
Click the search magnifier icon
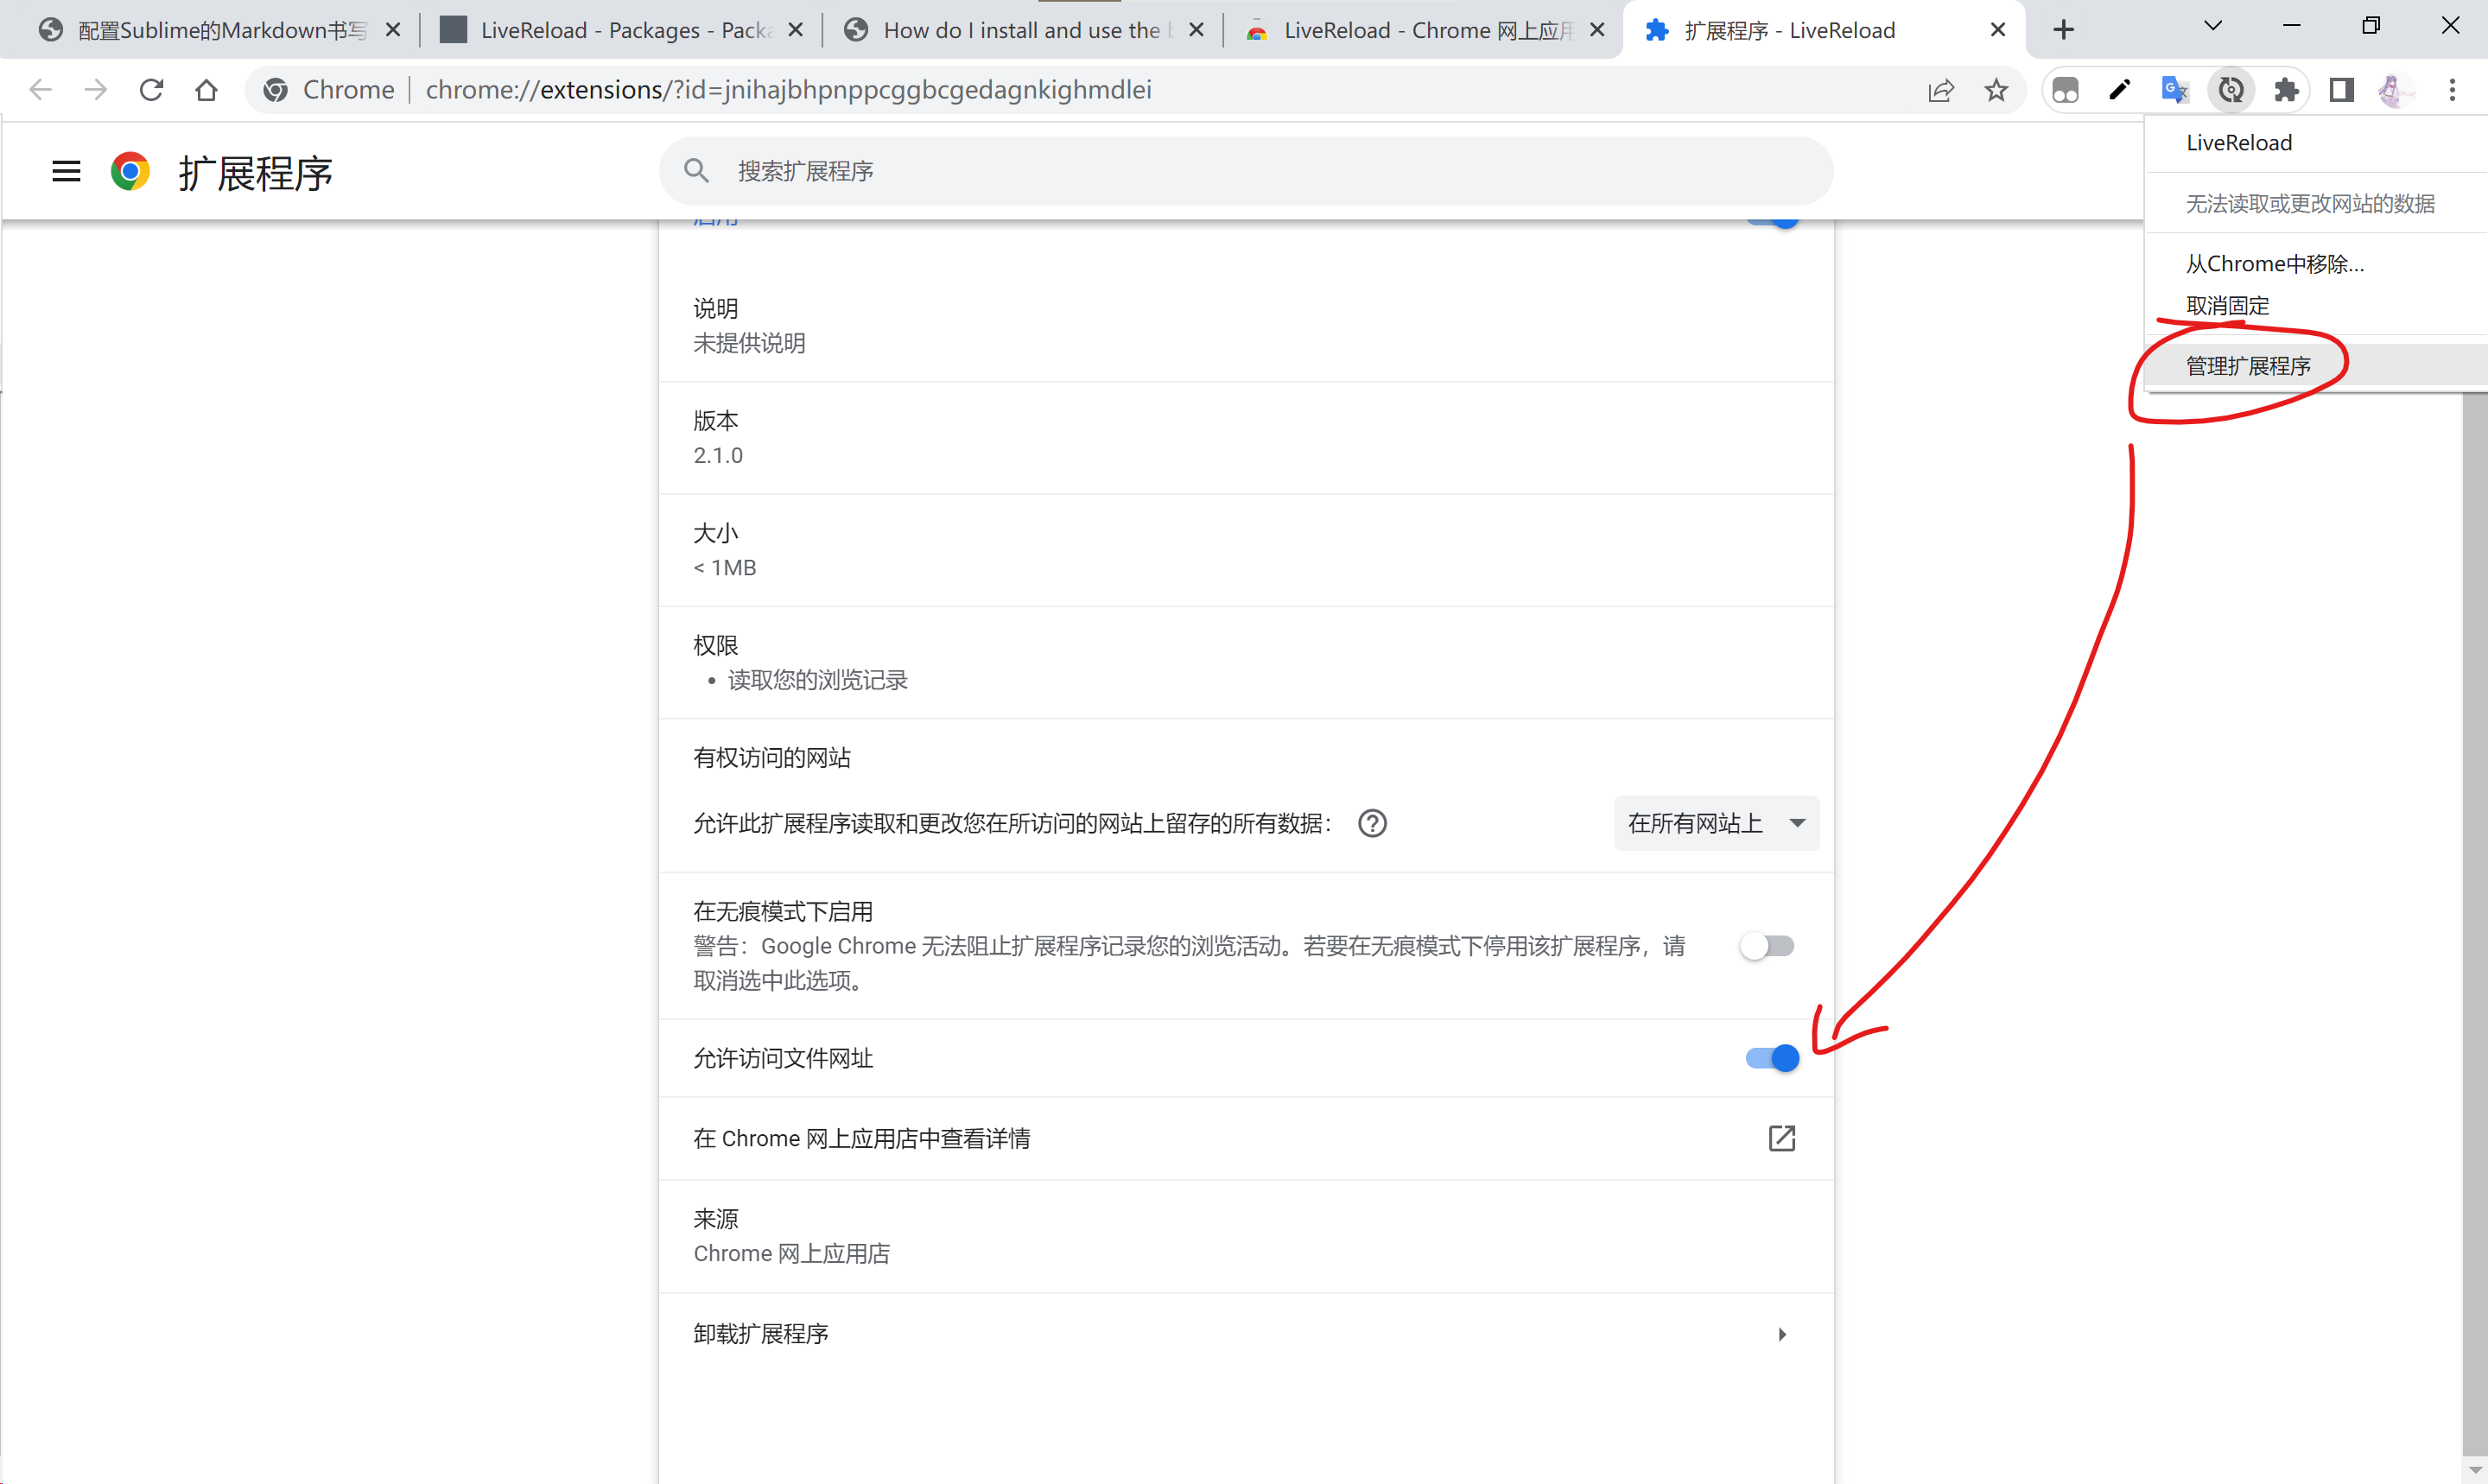point(697,171)
